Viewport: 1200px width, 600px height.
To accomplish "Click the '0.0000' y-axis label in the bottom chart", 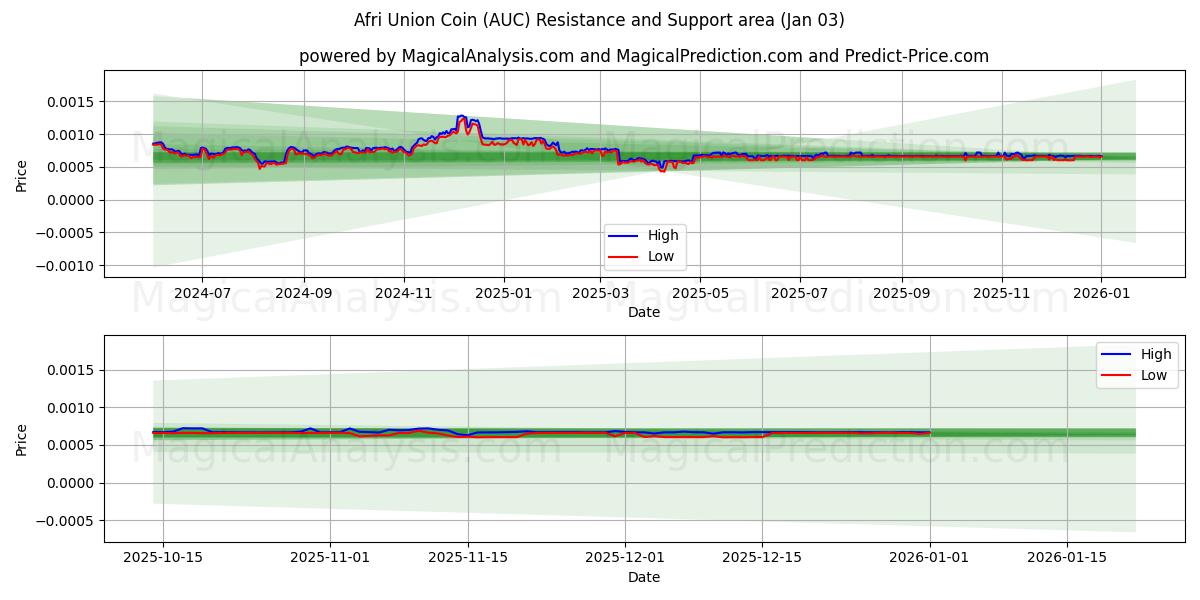I will [72, 483].
